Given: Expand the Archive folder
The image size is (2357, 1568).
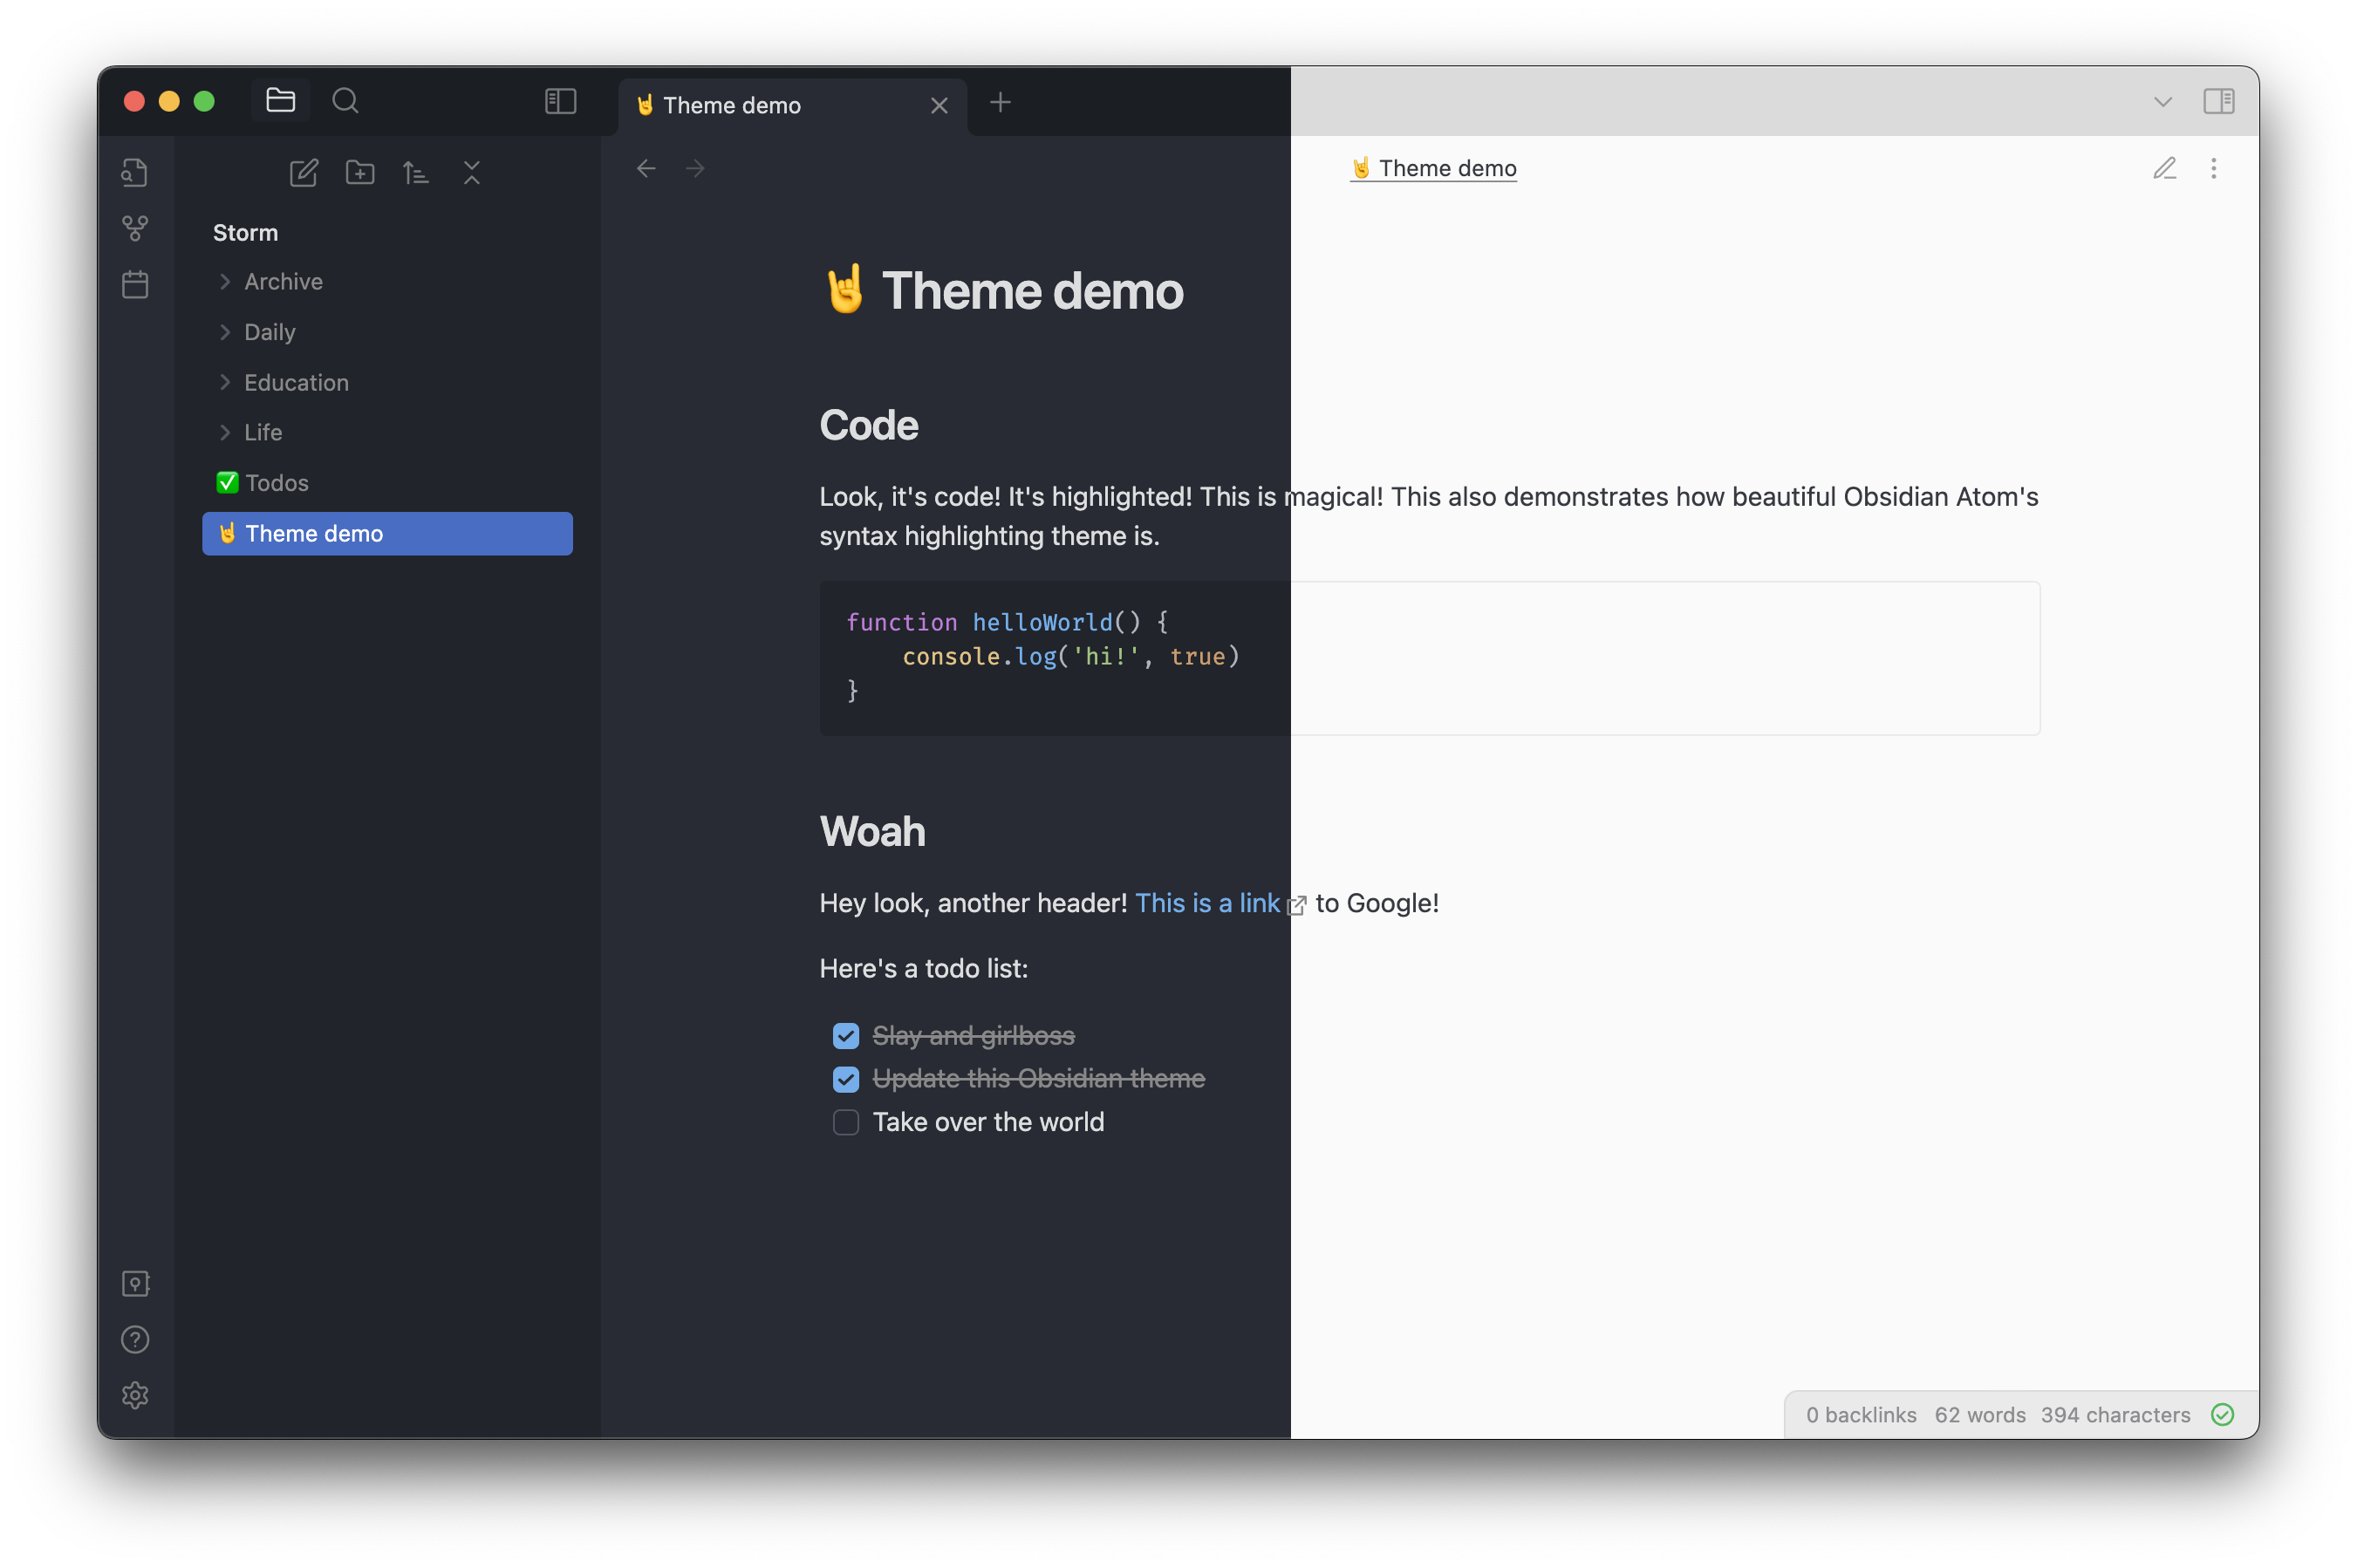Looking at the screenshot, I should pos(222,280).
